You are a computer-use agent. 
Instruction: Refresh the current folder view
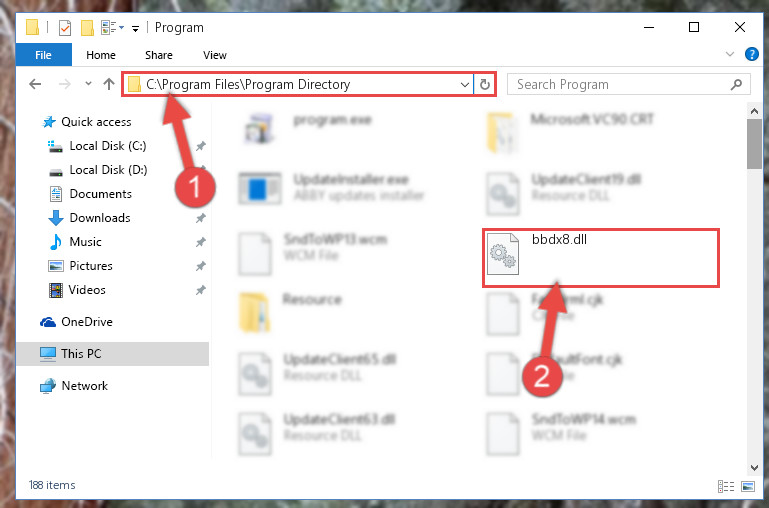(485, 84)
